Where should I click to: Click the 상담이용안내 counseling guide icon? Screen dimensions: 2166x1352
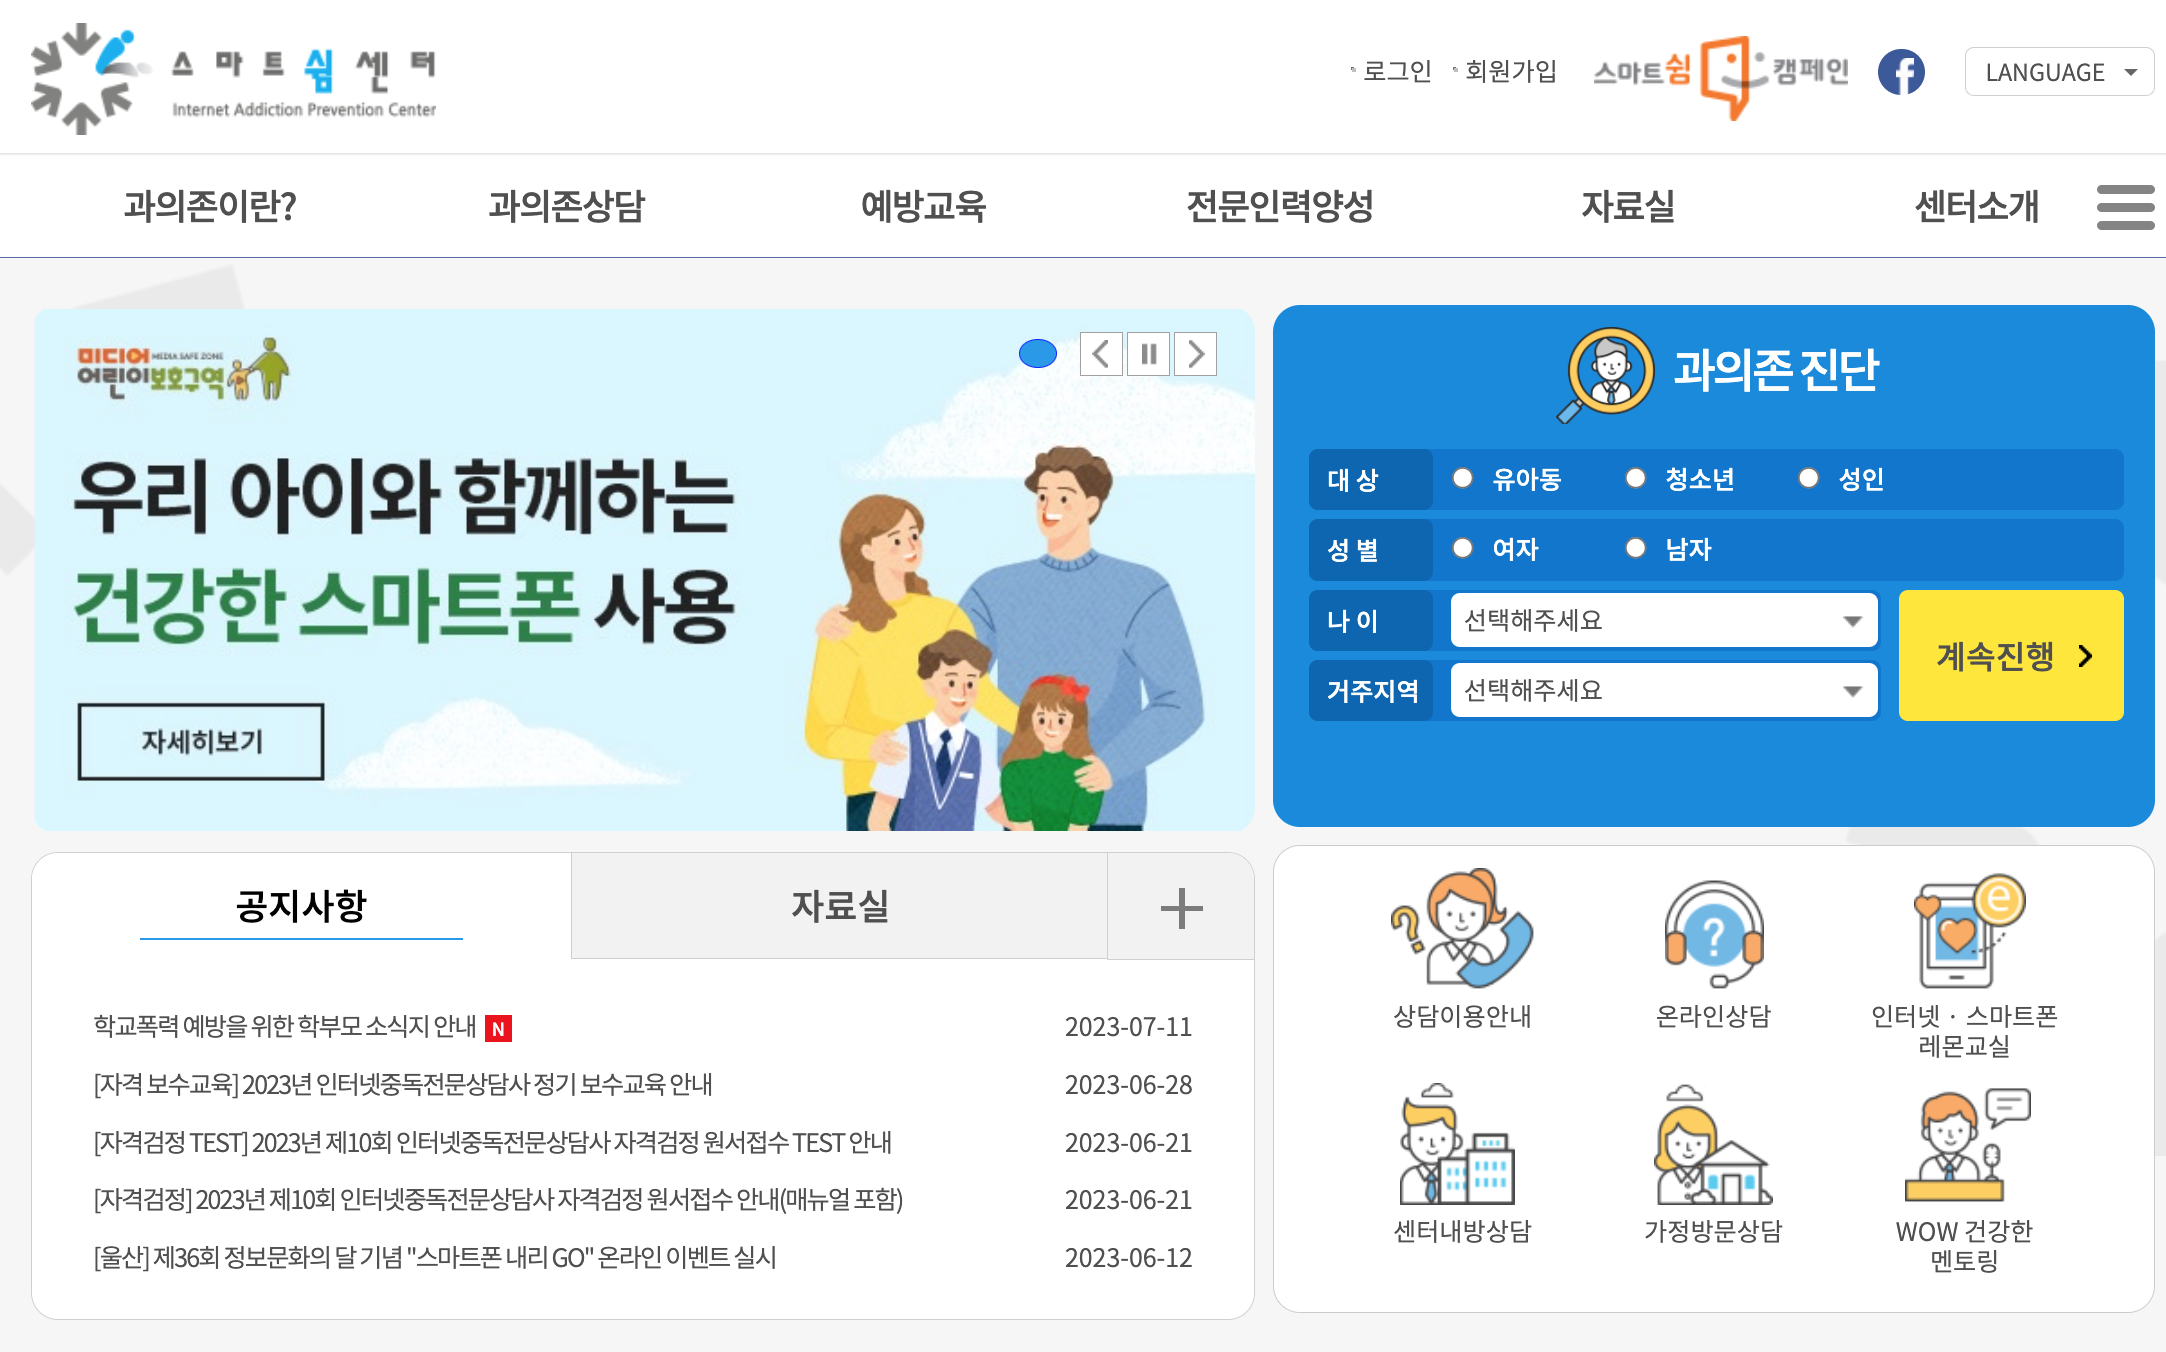click(1462, 930)
